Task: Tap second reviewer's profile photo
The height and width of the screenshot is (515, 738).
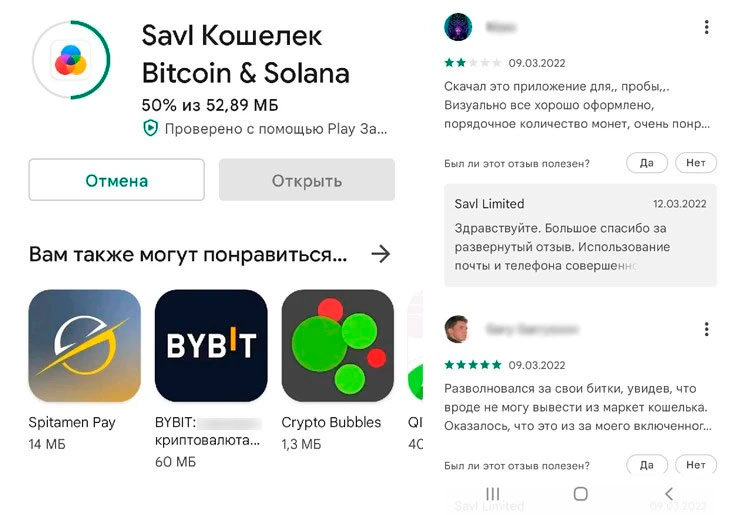Action: pos(457,329)
